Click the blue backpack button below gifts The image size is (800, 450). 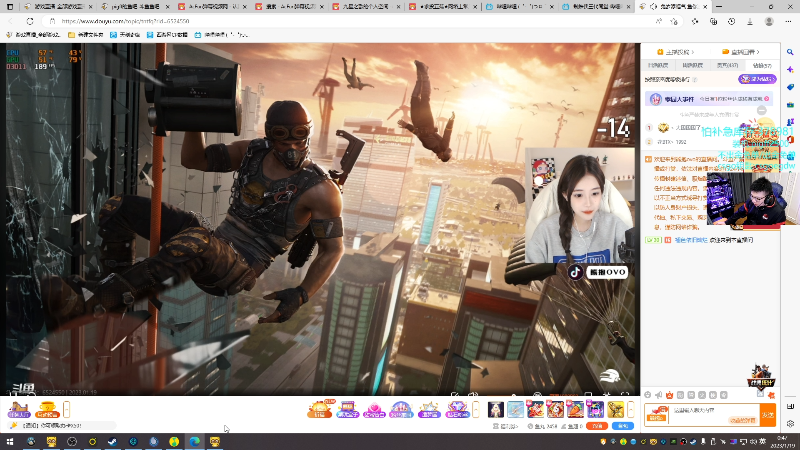(x=622, y=426)
